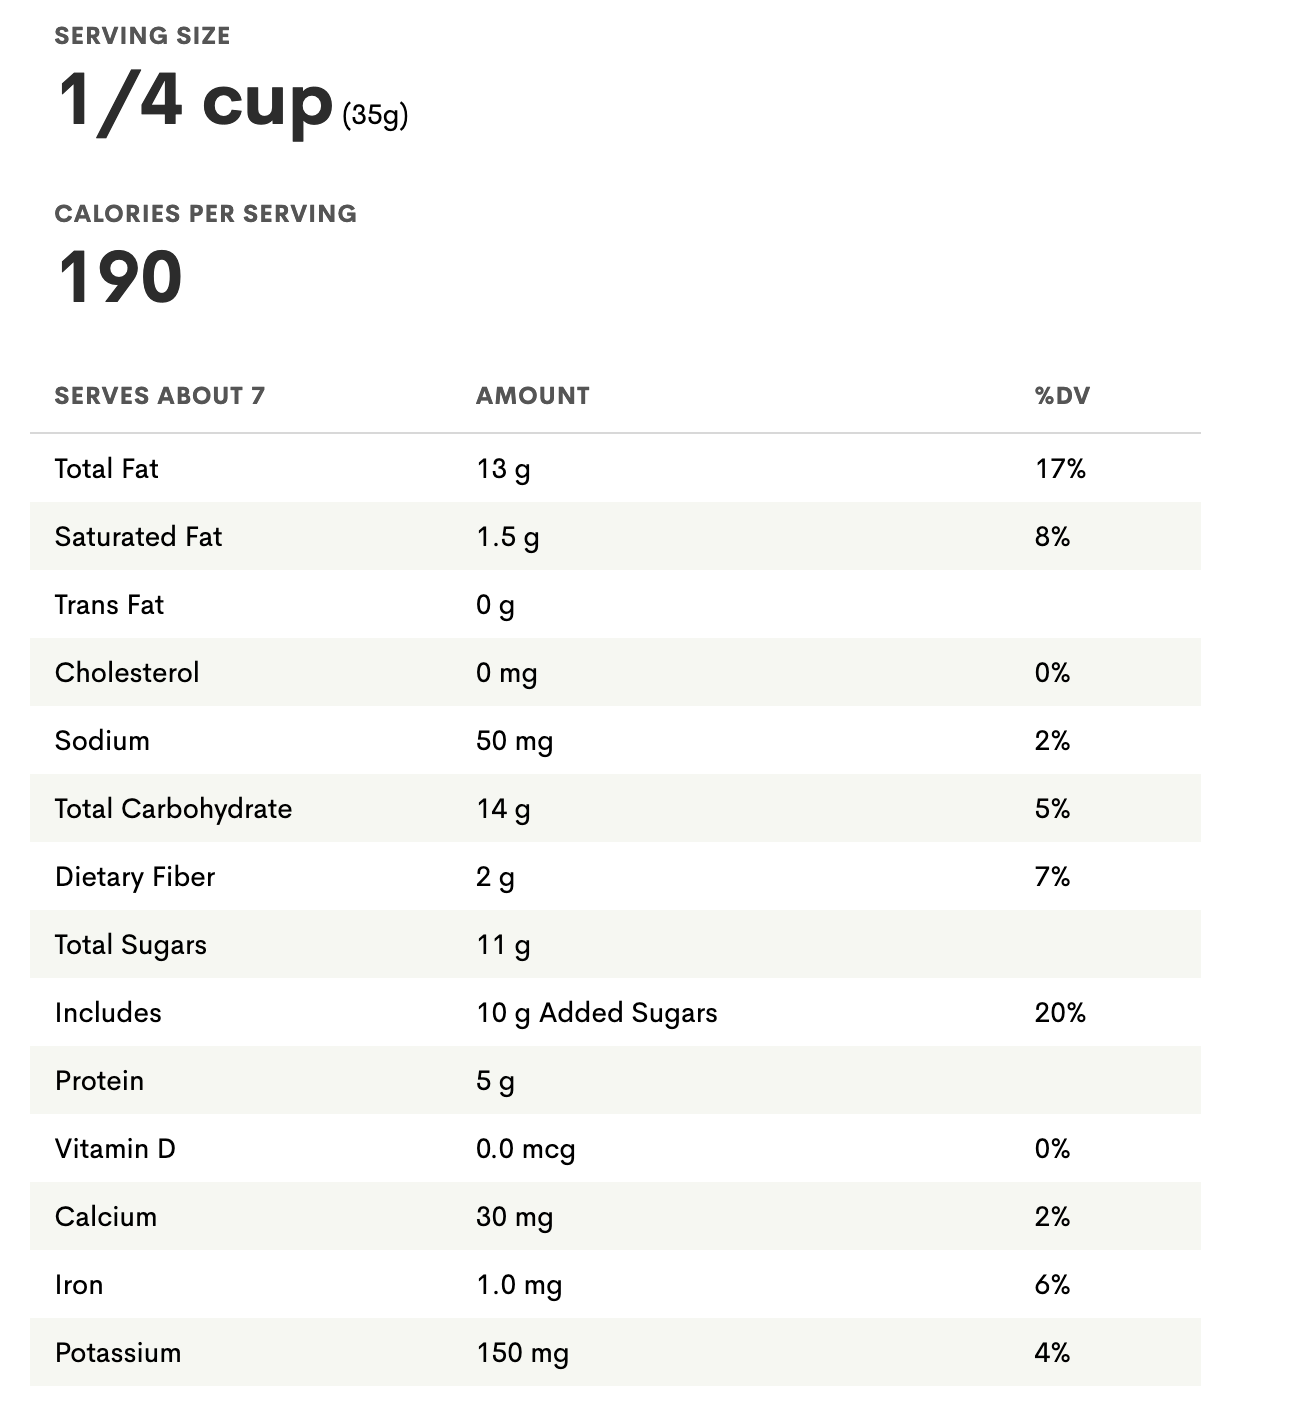
Task: Click the Amount column header
Action: (x=533, y=396)
